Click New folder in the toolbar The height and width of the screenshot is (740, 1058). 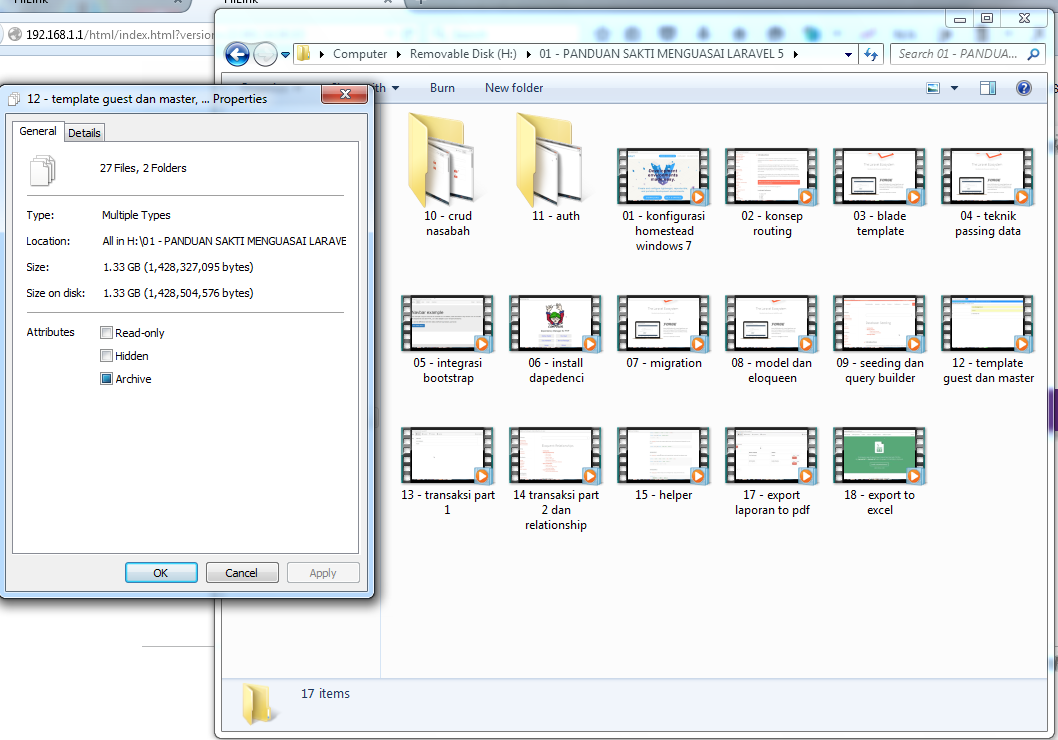513,88
